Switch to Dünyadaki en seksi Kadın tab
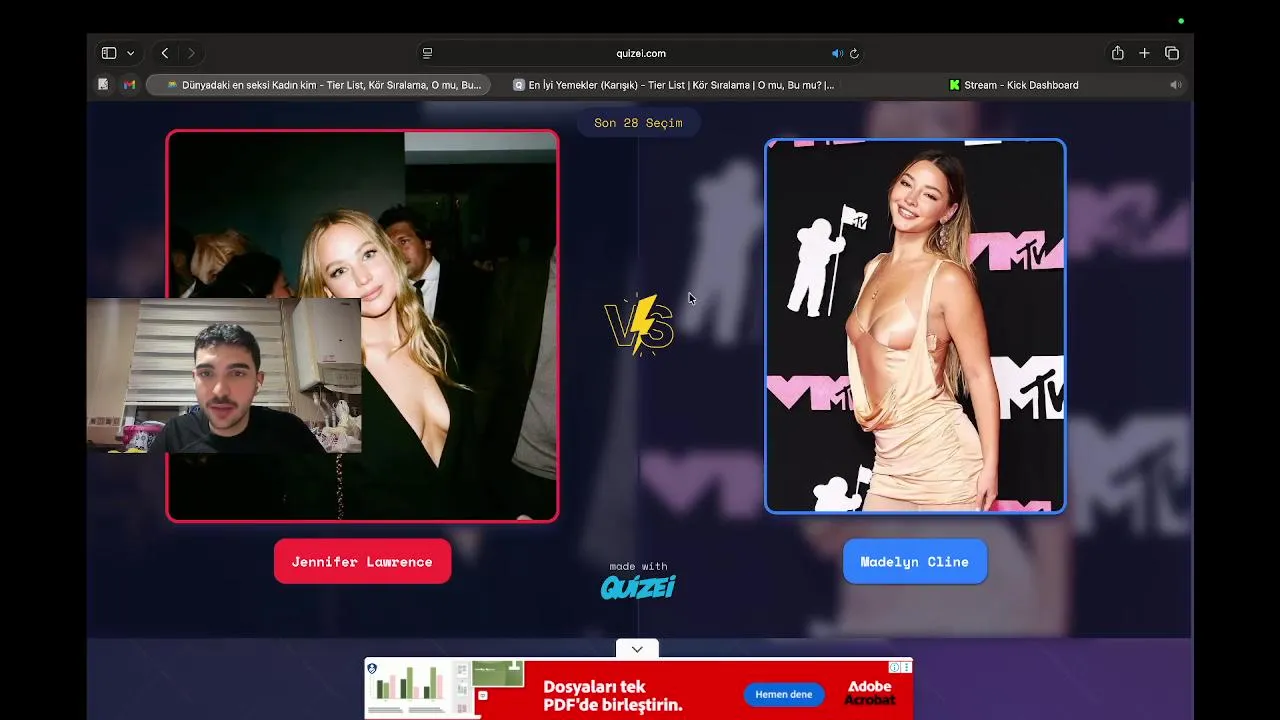 tap(319, 85)
